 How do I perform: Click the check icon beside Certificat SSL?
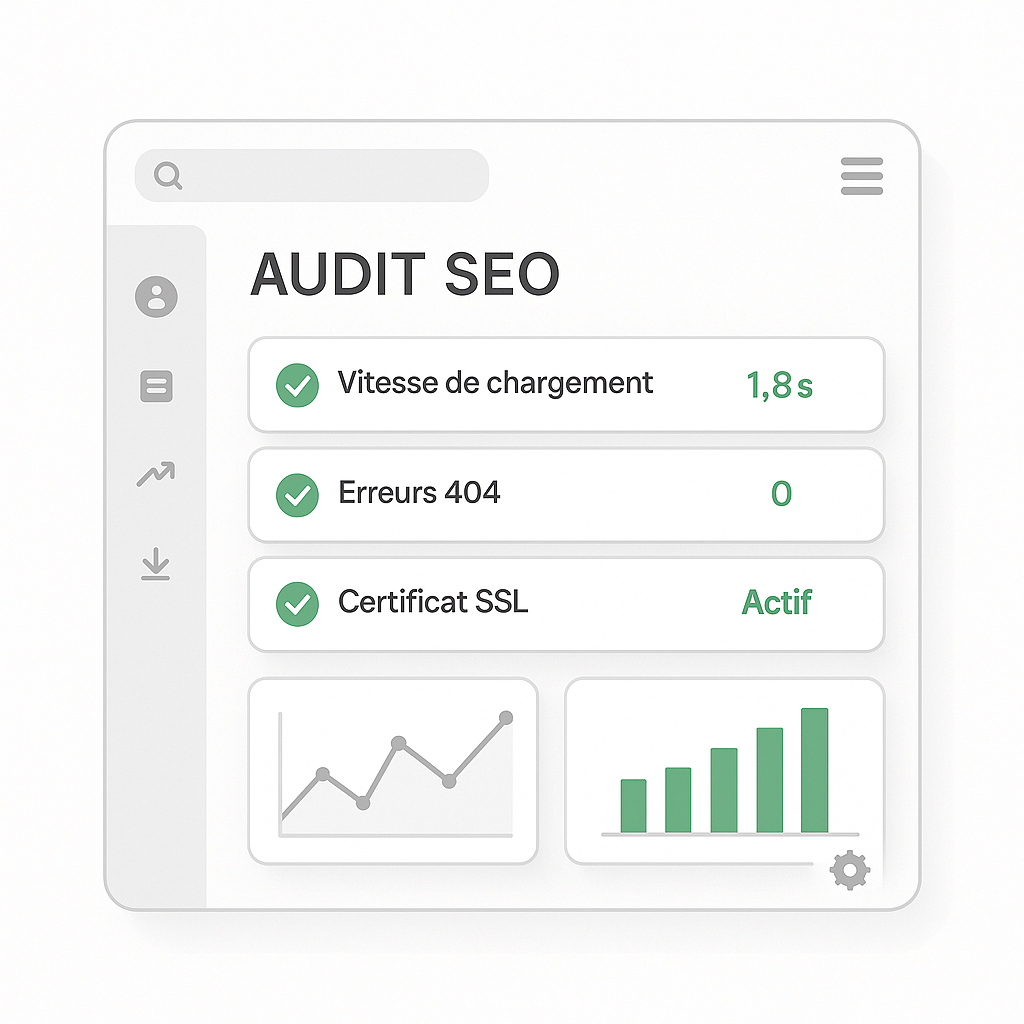(x=297, y=604)
